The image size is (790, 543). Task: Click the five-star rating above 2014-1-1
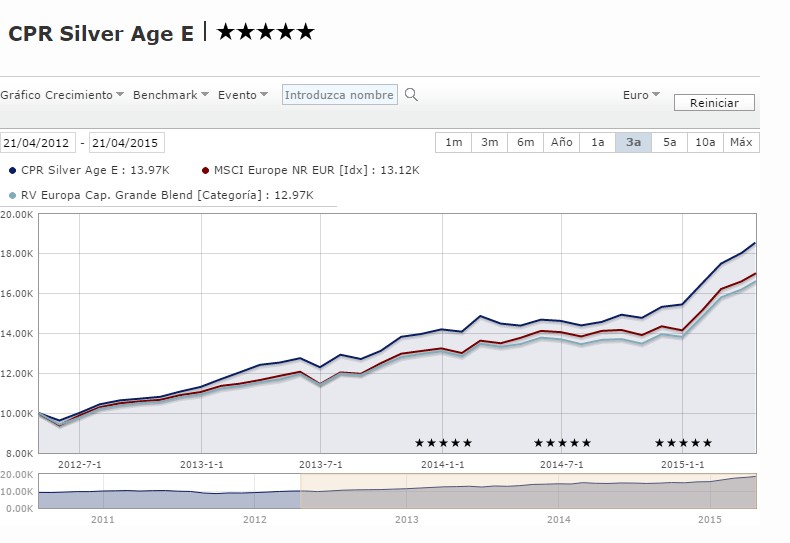pos(443,443)
